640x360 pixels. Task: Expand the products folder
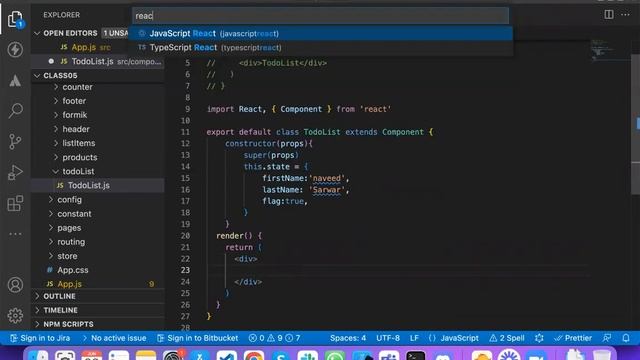80,157
